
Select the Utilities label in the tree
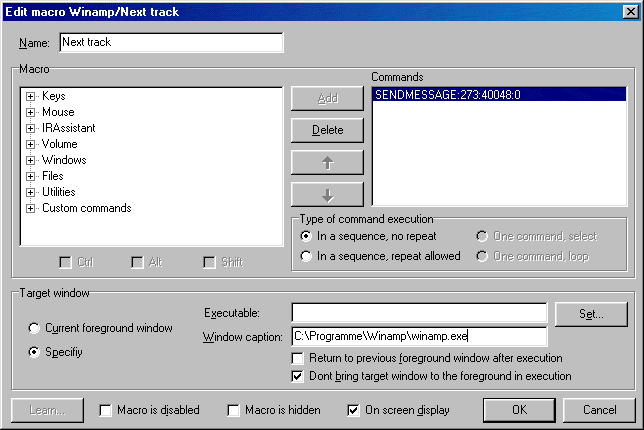point(59,192)
